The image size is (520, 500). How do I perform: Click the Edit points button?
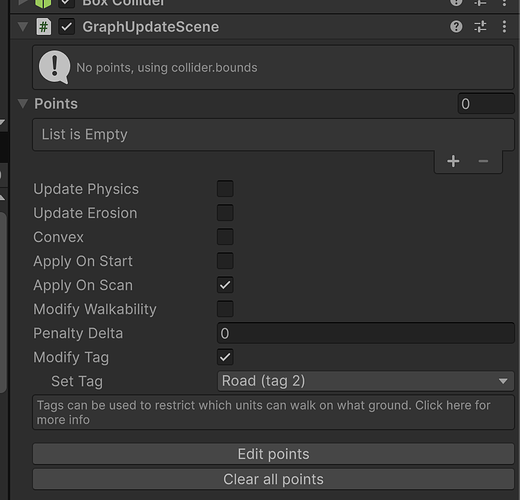click(x=273, y=454)
